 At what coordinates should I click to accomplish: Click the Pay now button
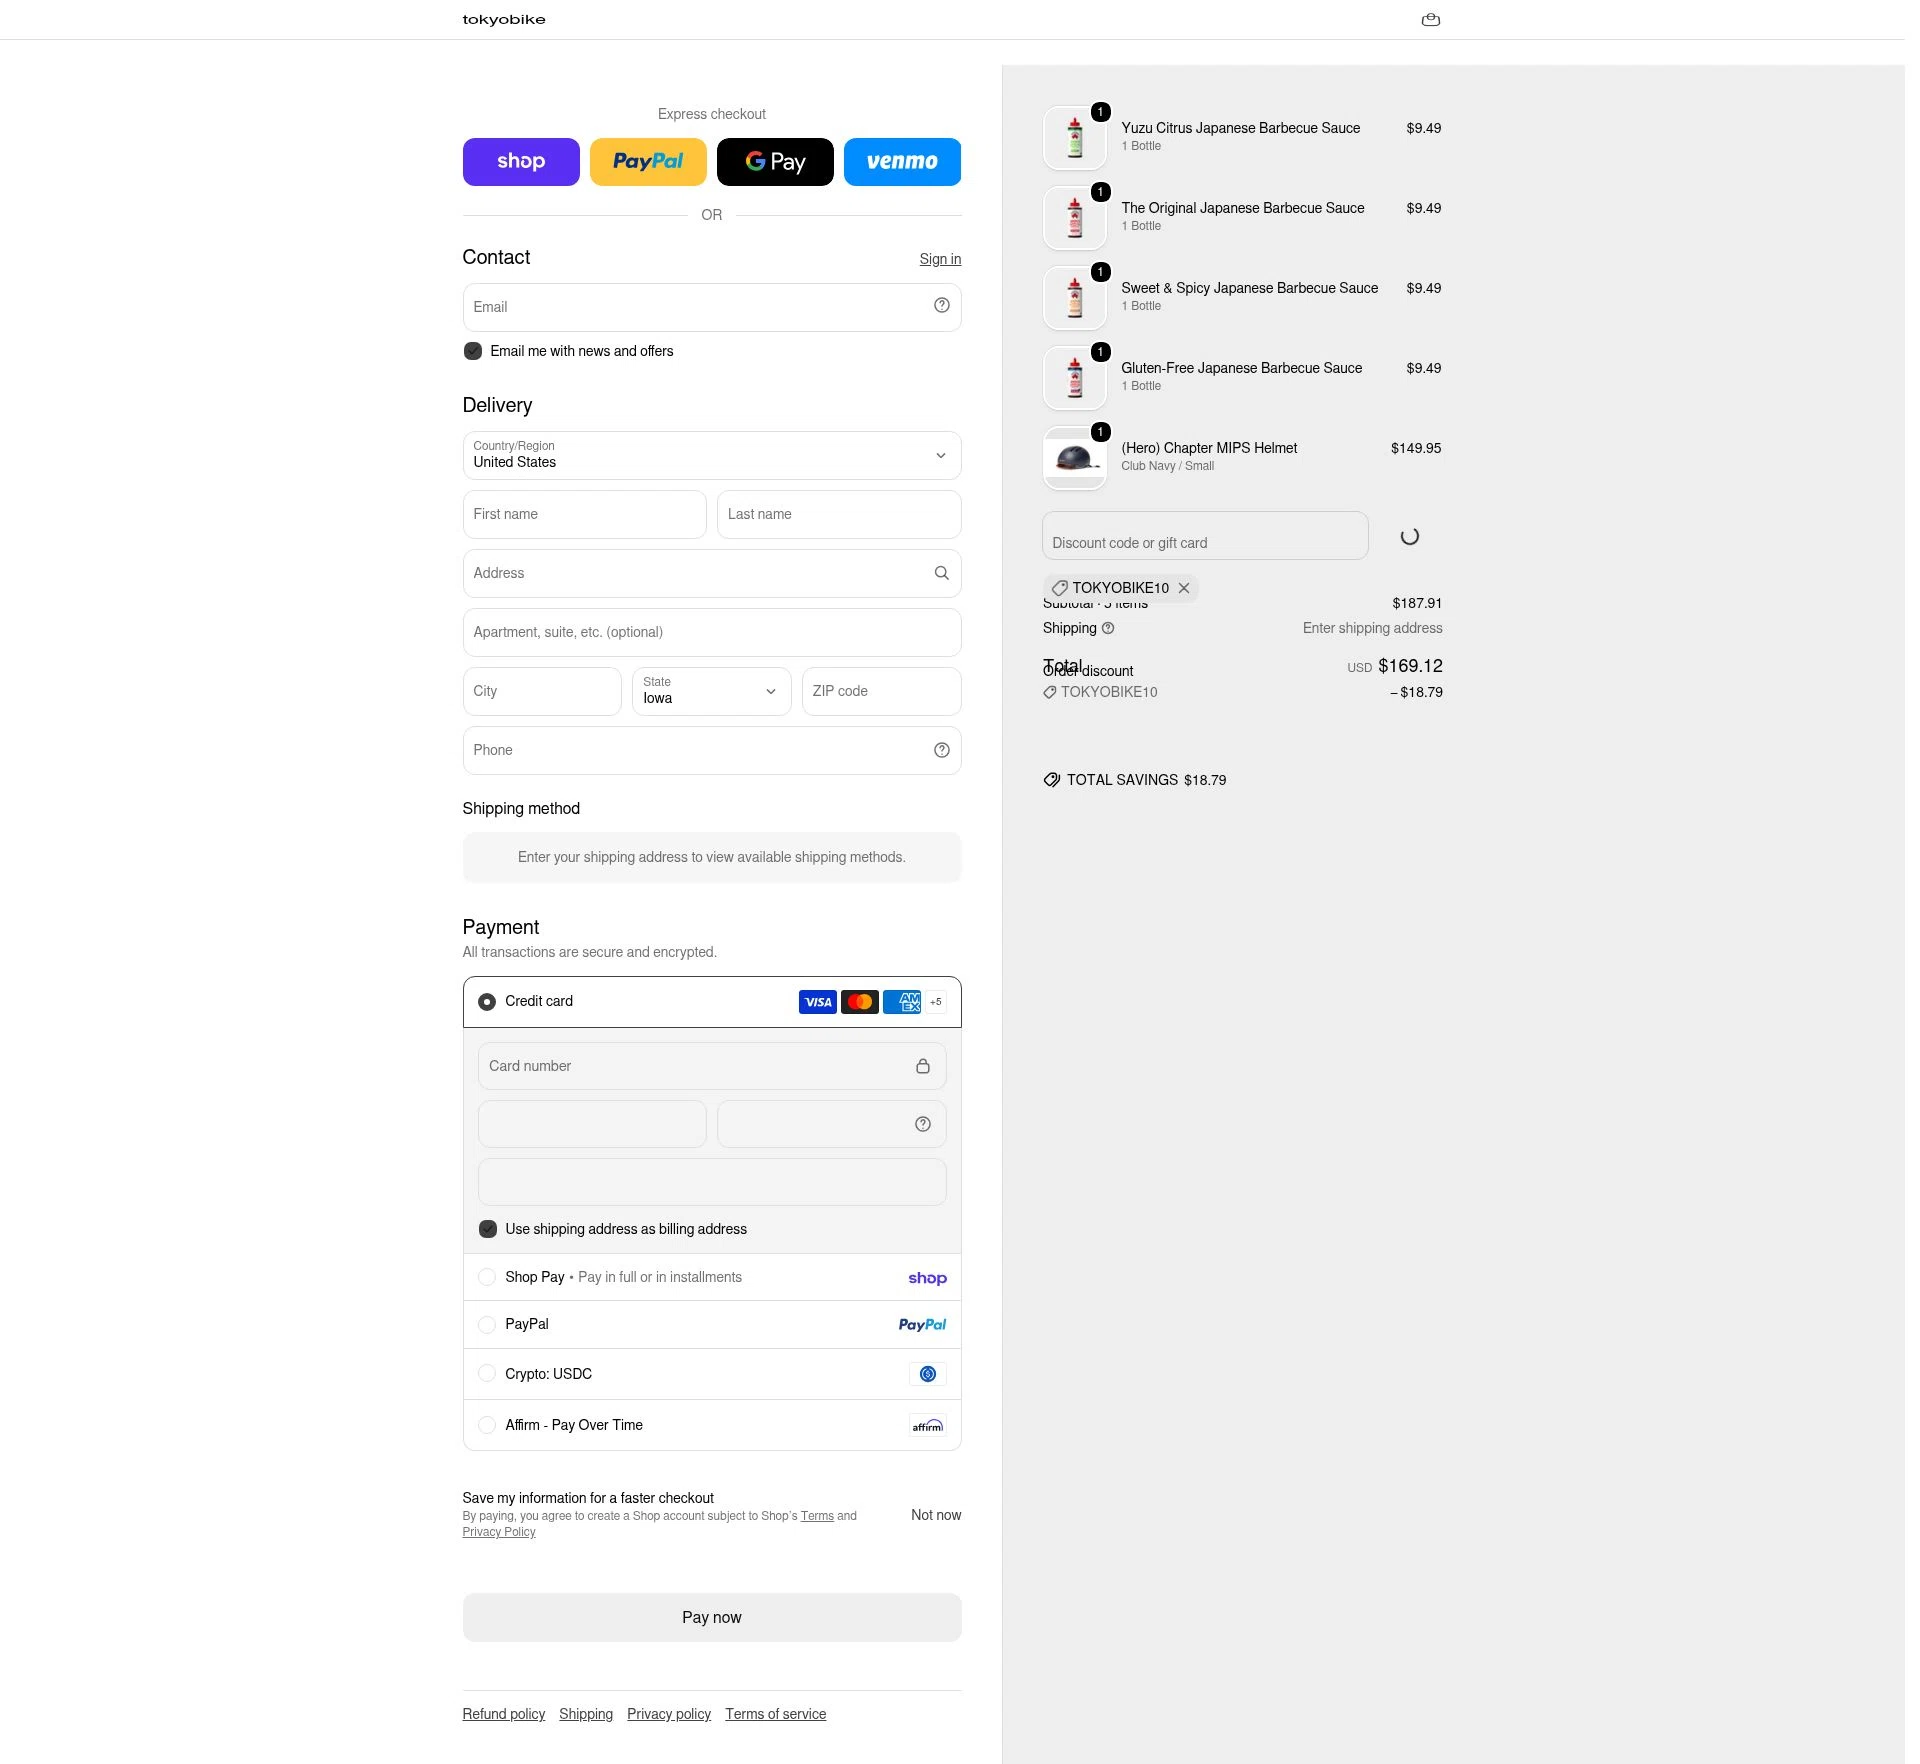[712, 1618]
